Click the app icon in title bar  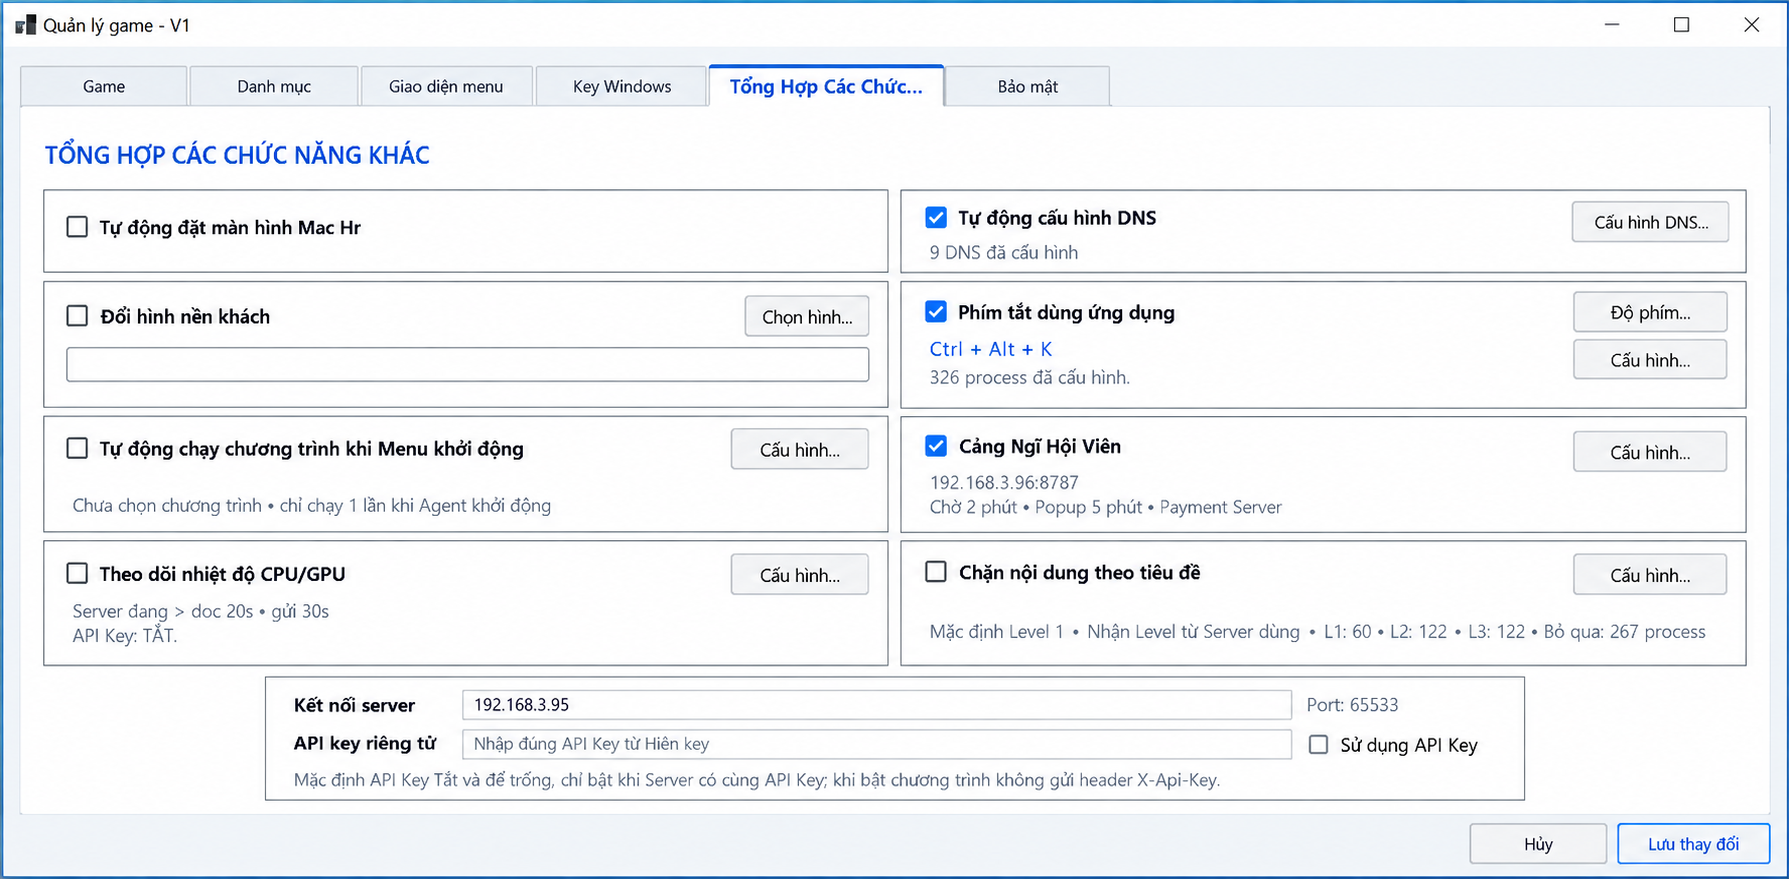pyautogui.click(x=25, y=25)
